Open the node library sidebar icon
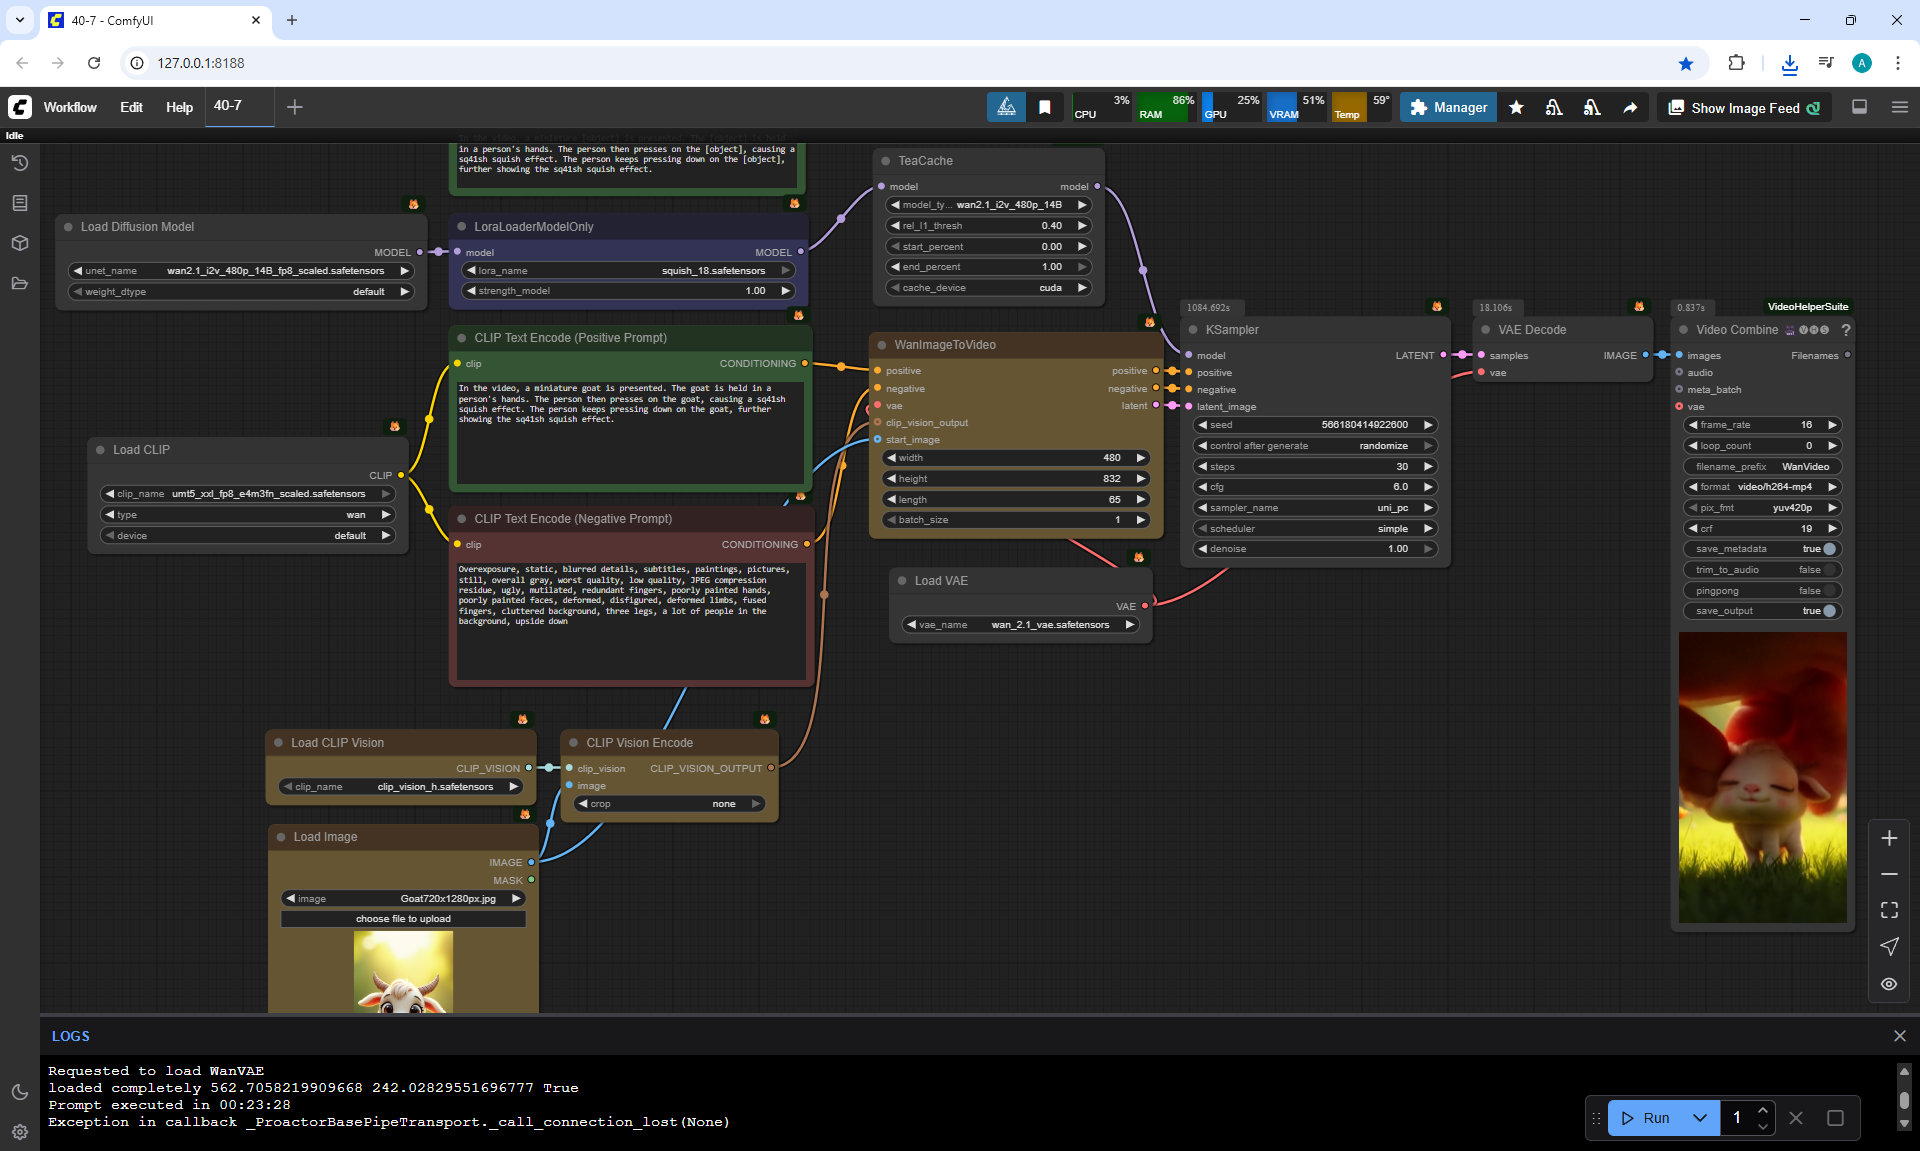1920x1151 pixels. 19,203
